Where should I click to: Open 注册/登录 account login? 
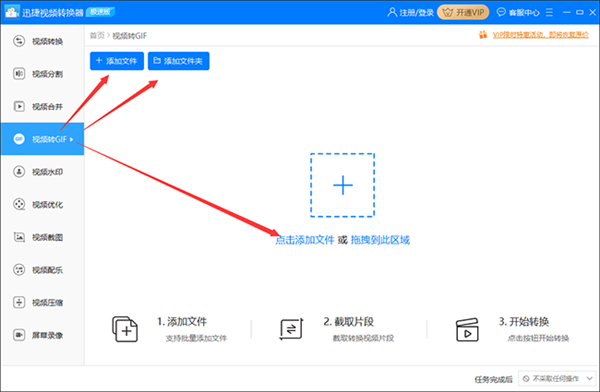coord(411,13)
